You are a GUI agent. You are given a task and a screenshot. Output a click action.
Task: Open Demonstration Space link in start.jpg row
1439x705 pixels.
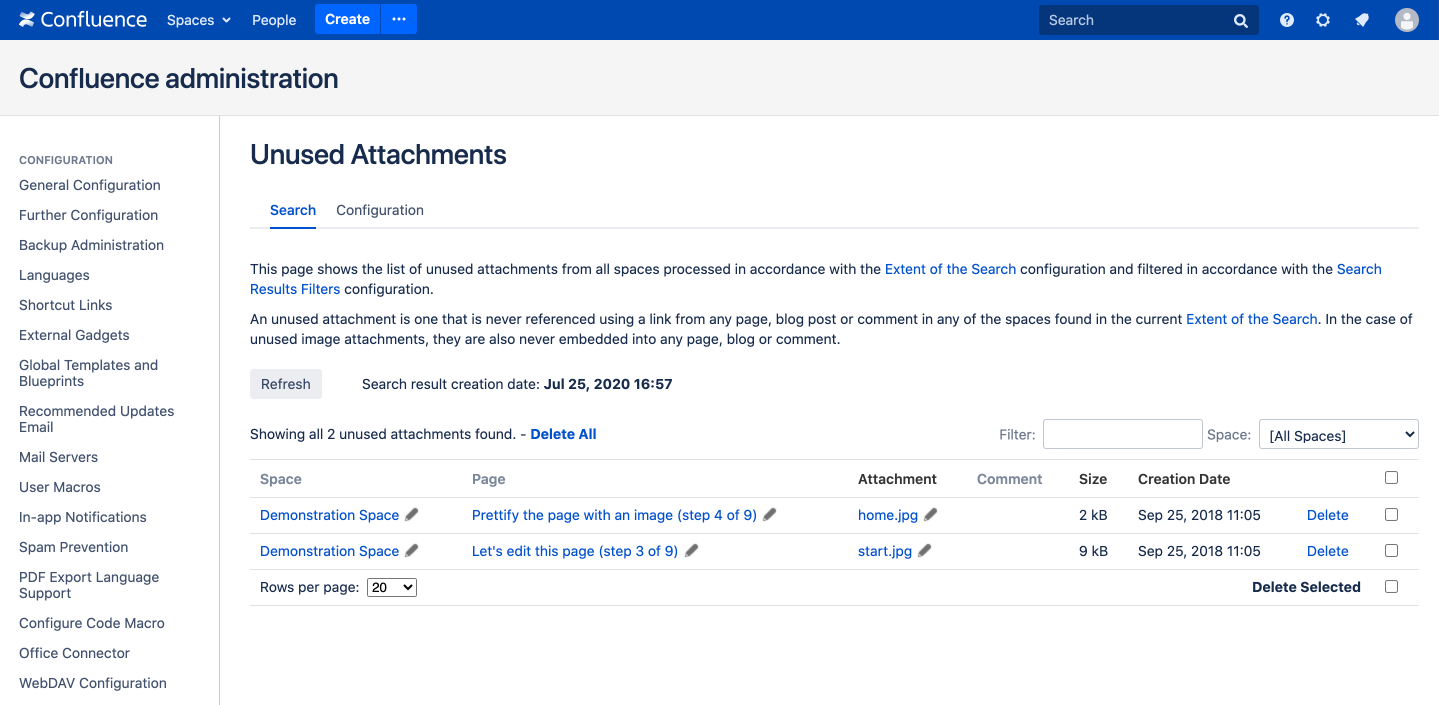point(329,551)
